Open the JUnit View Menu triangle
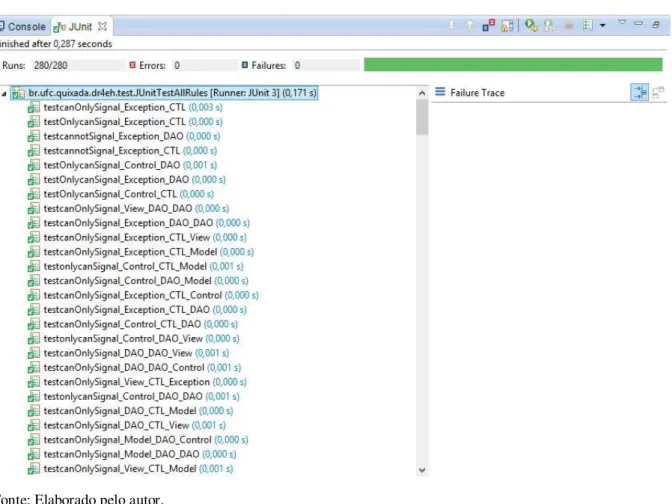The image size is (672, 504). pos(622,22)
